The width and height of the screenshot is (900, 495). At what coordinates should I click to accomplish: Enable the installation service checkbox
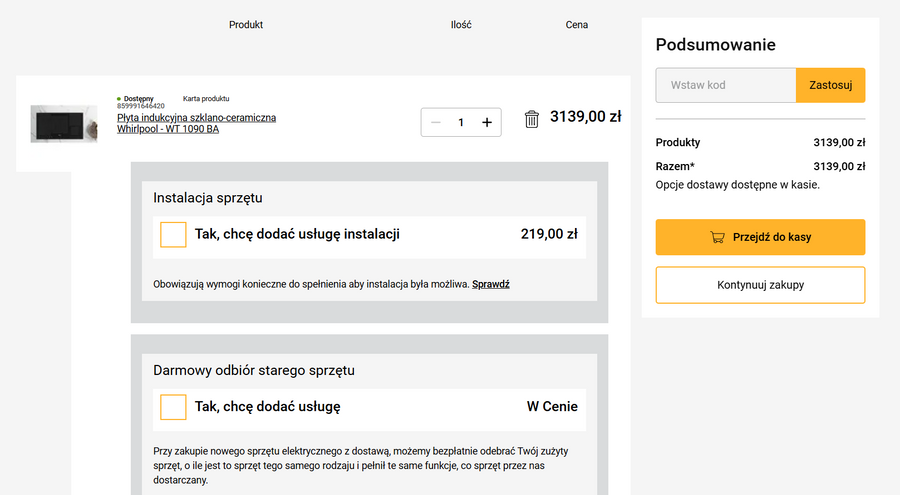[x=173, y=235]
